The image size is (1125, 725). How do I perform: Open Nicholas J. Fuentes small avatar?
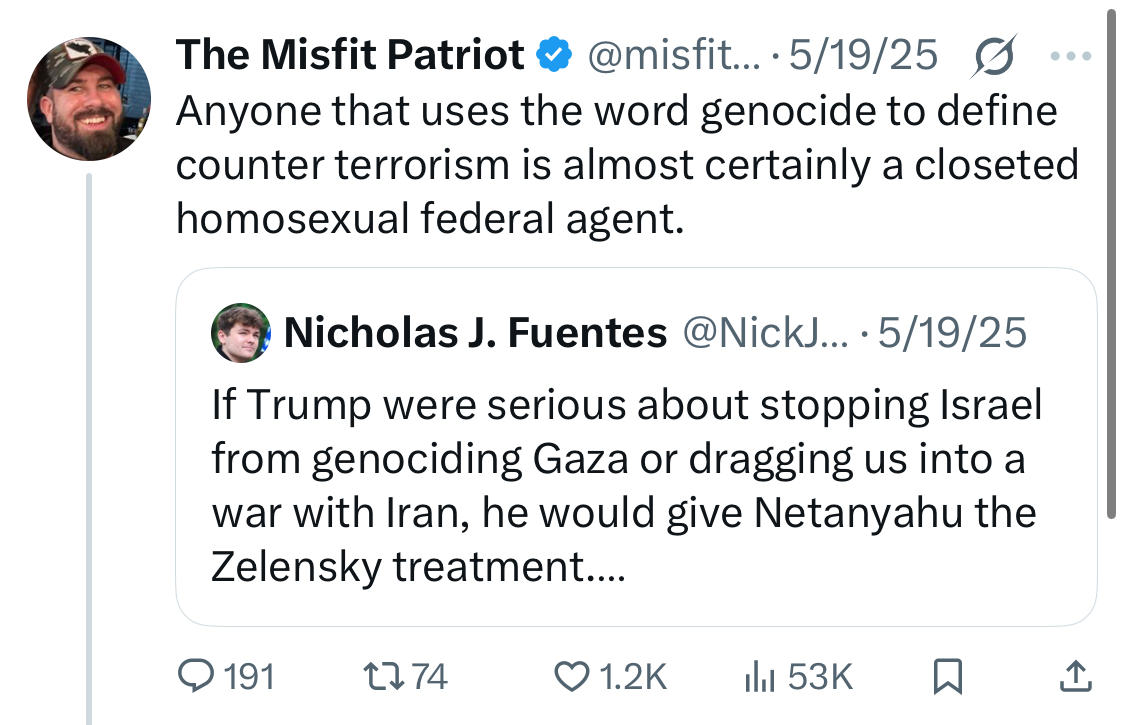[240, 332]
